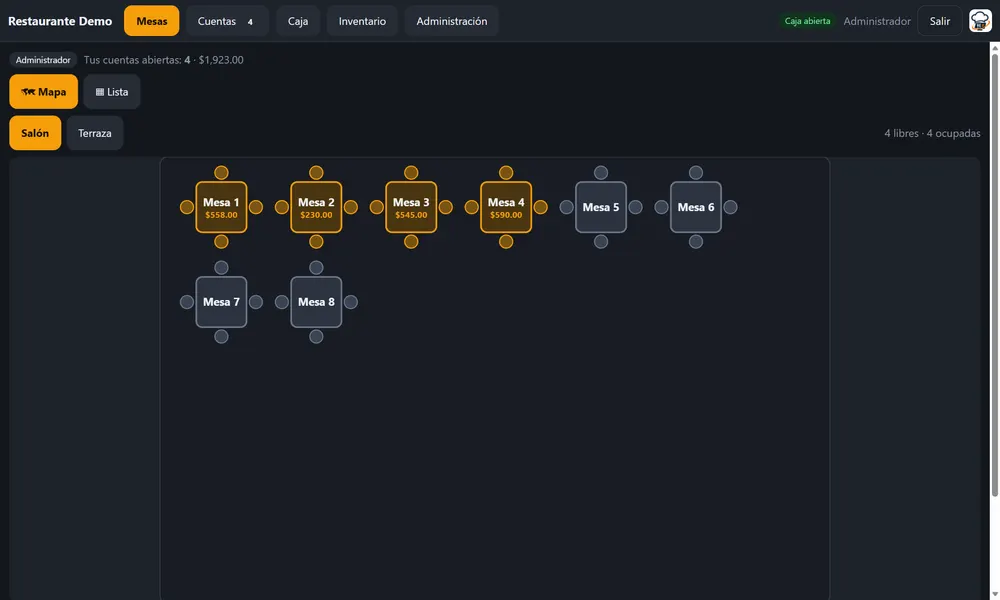Select the Terraza area tab
Viewport: 1000px width, 600px height.
click(x=95, y=133)
